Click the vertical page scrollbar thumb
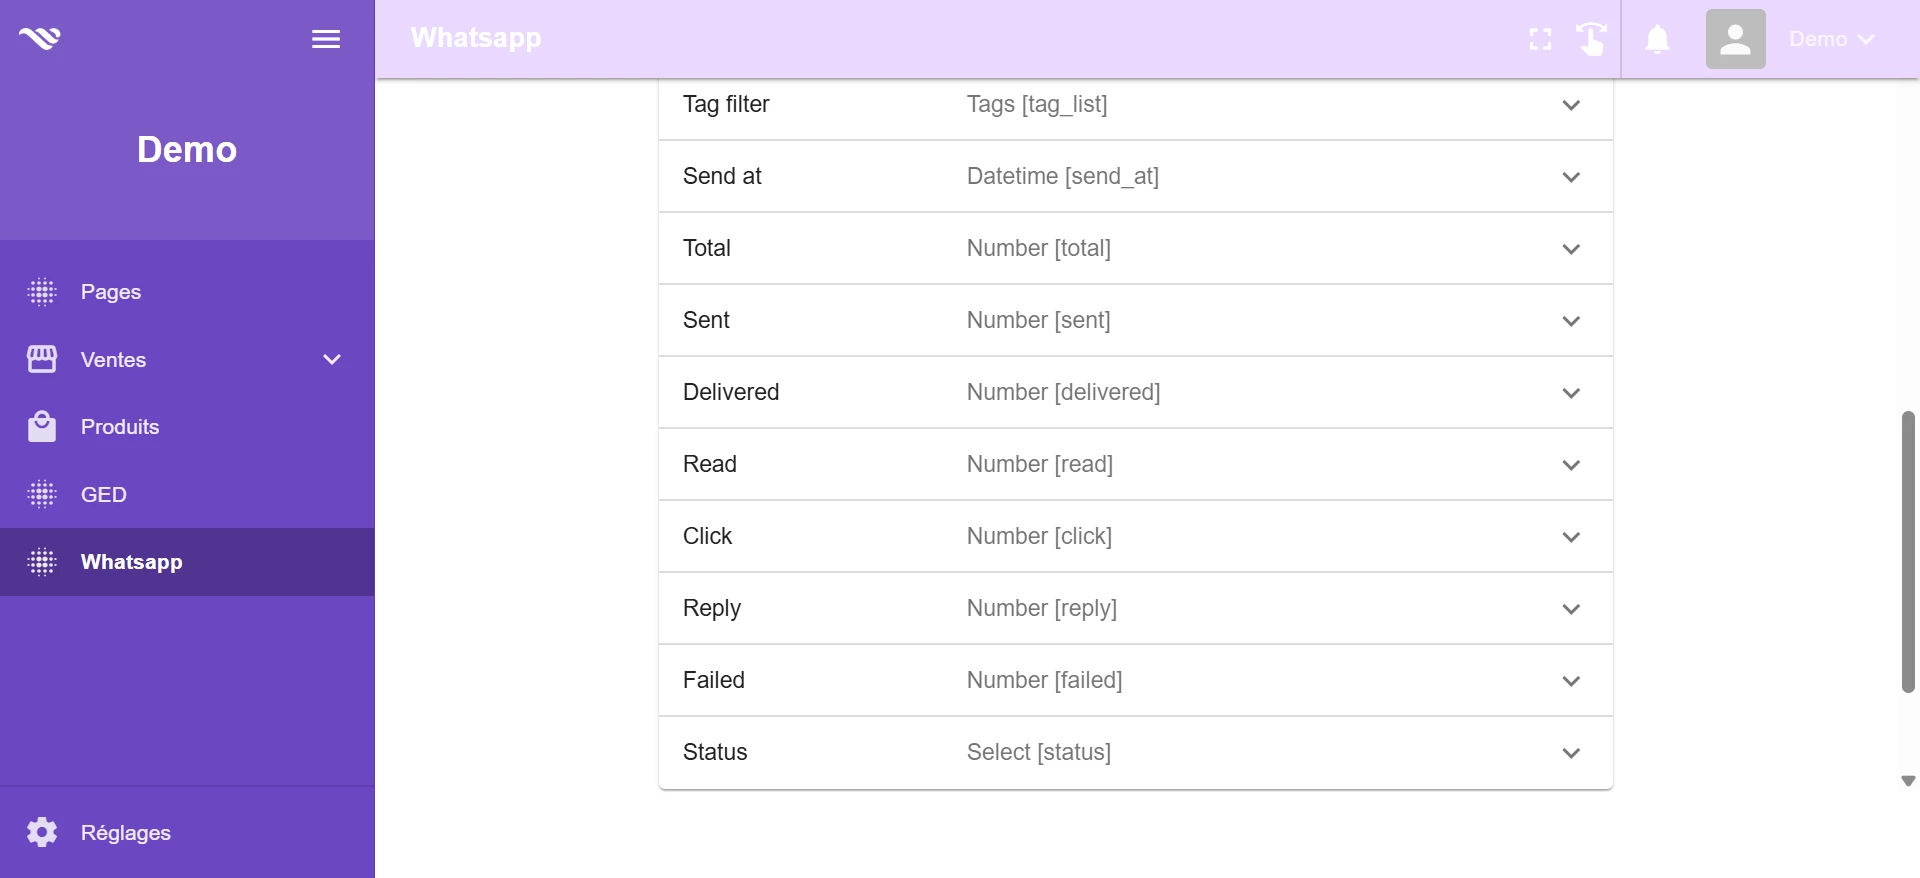Screen dimensions: 1920x878 click(1908, 550)
